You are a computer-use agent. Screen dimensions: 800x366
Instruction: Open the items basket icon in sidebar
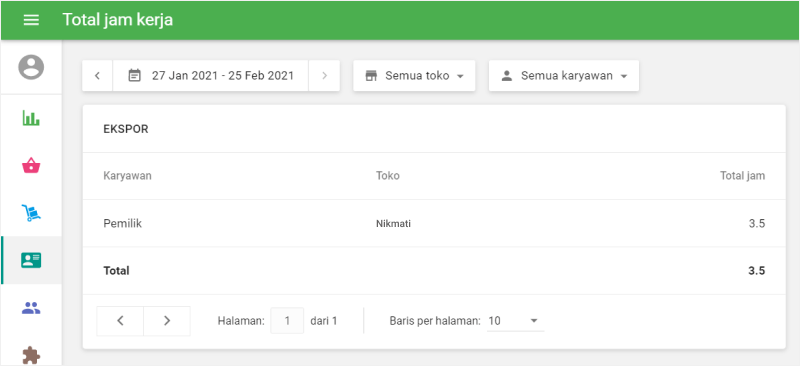pyautogui.click(x=31, y=166)
